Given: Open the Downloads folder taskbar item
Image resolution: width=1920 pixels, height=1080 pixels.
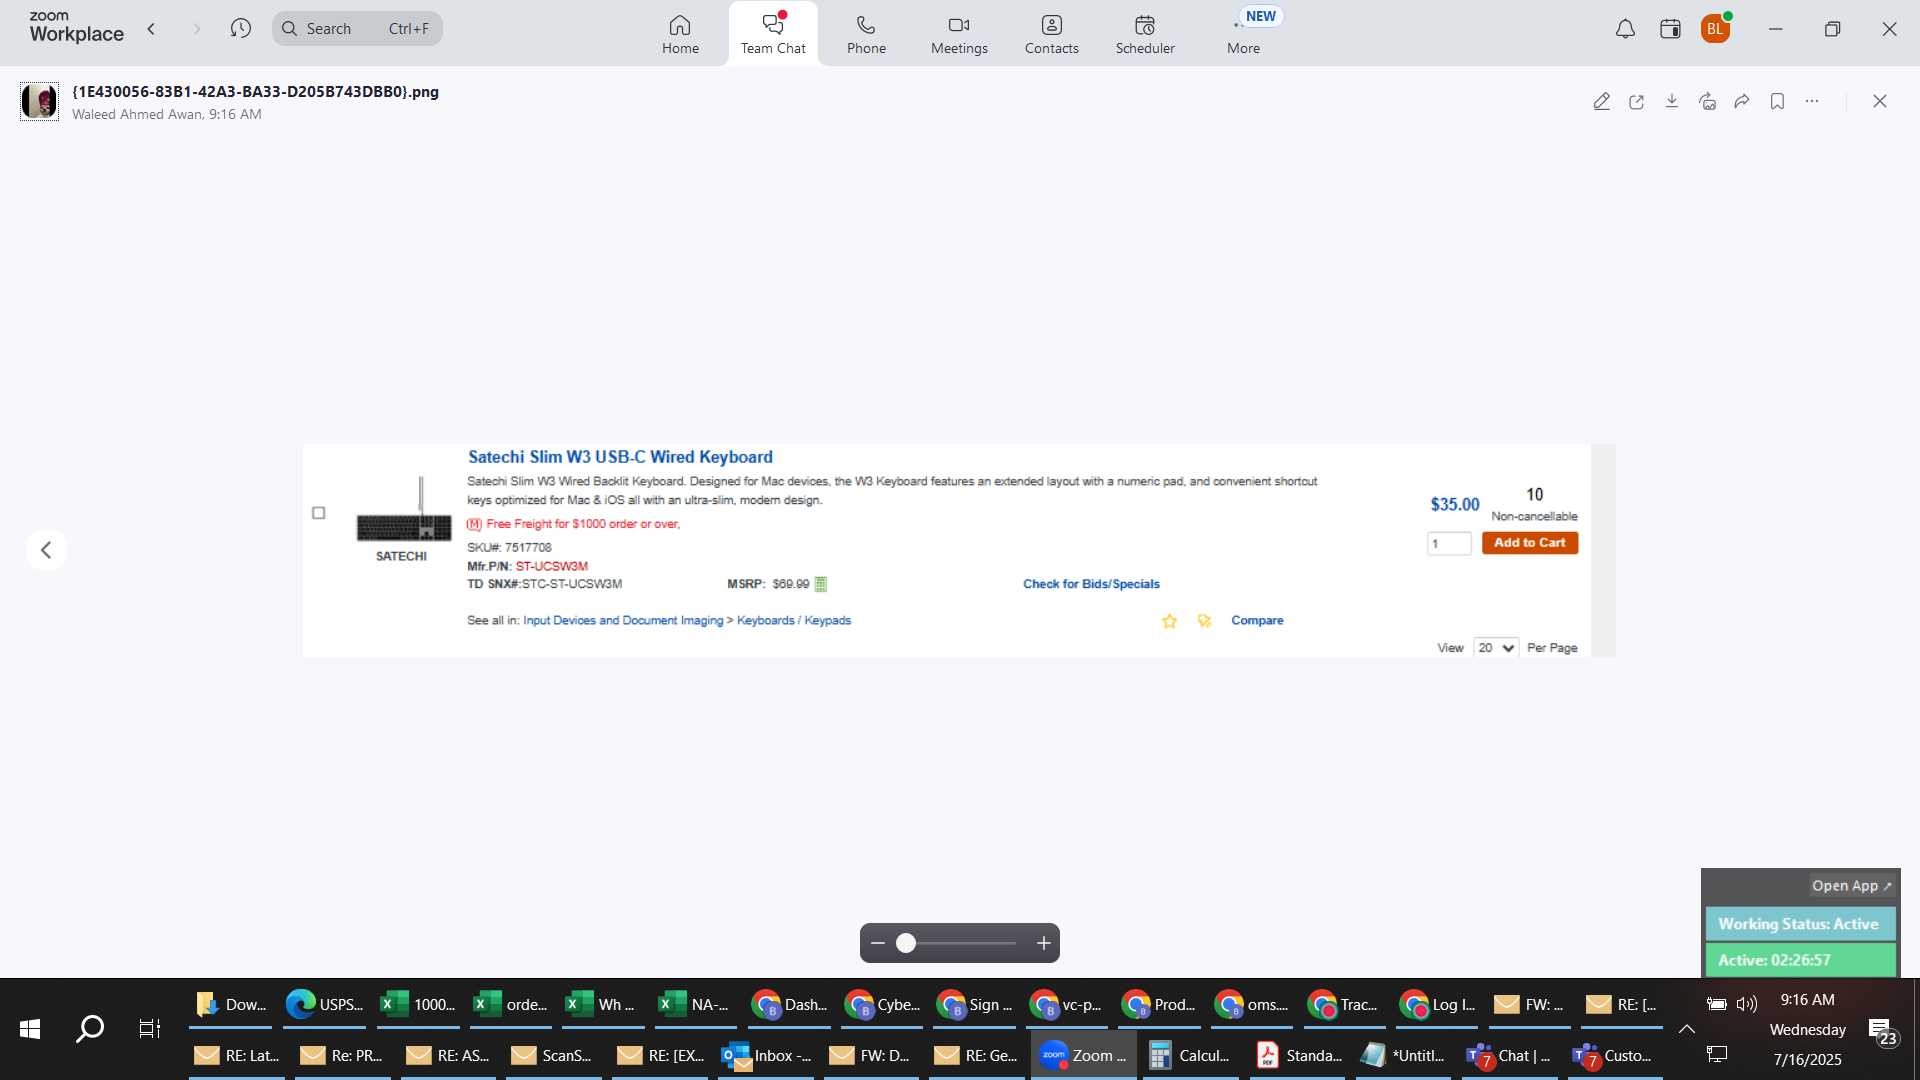Looking at the screenshot, I should (x=231, y=1004).
